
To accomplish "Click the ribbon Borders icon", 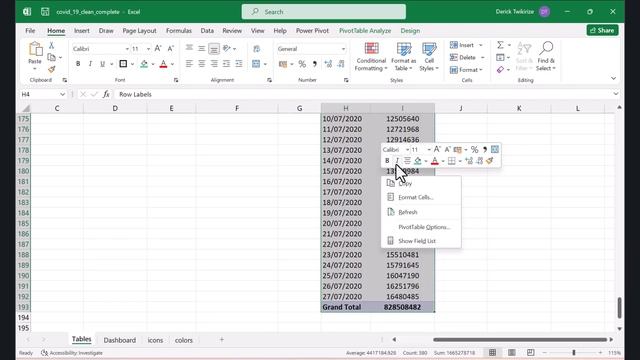I will pos(123,64).
